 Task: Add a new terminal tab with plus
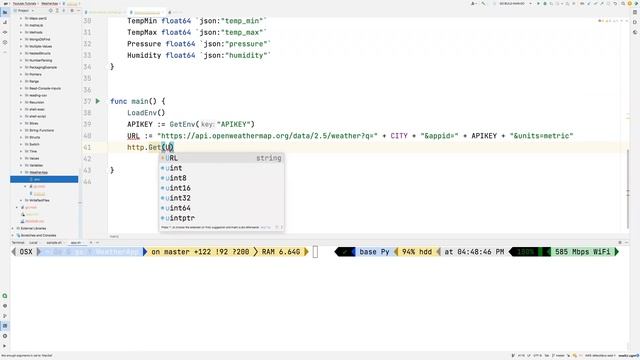click(x=91, y=242)
